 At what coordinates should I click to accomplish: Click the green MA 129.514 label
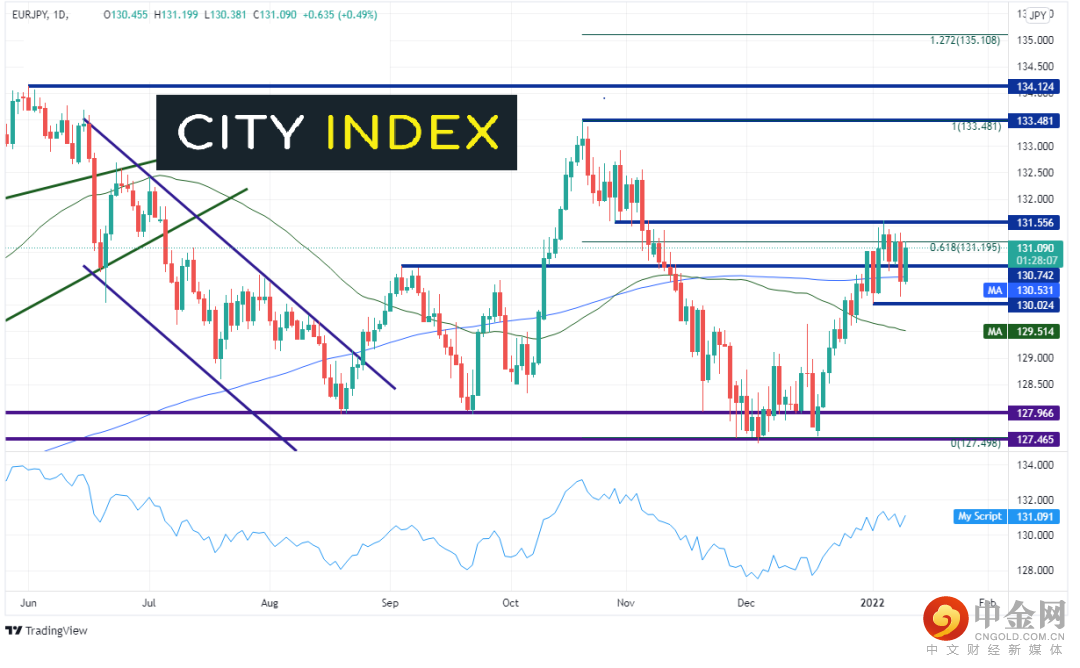[1022, 332]
